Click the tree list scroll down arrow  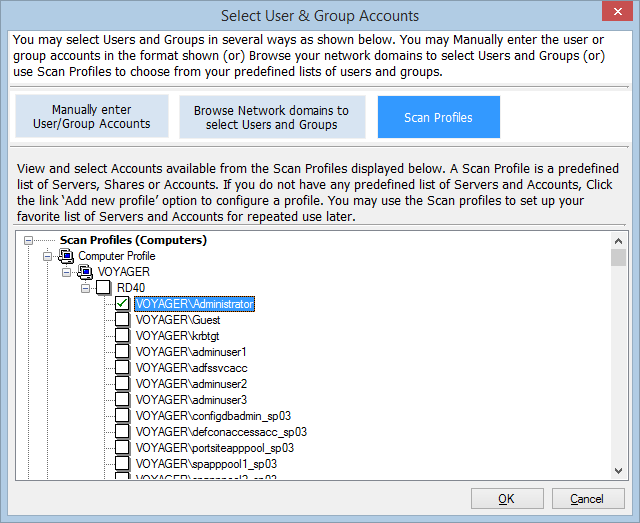pos(619,470)
